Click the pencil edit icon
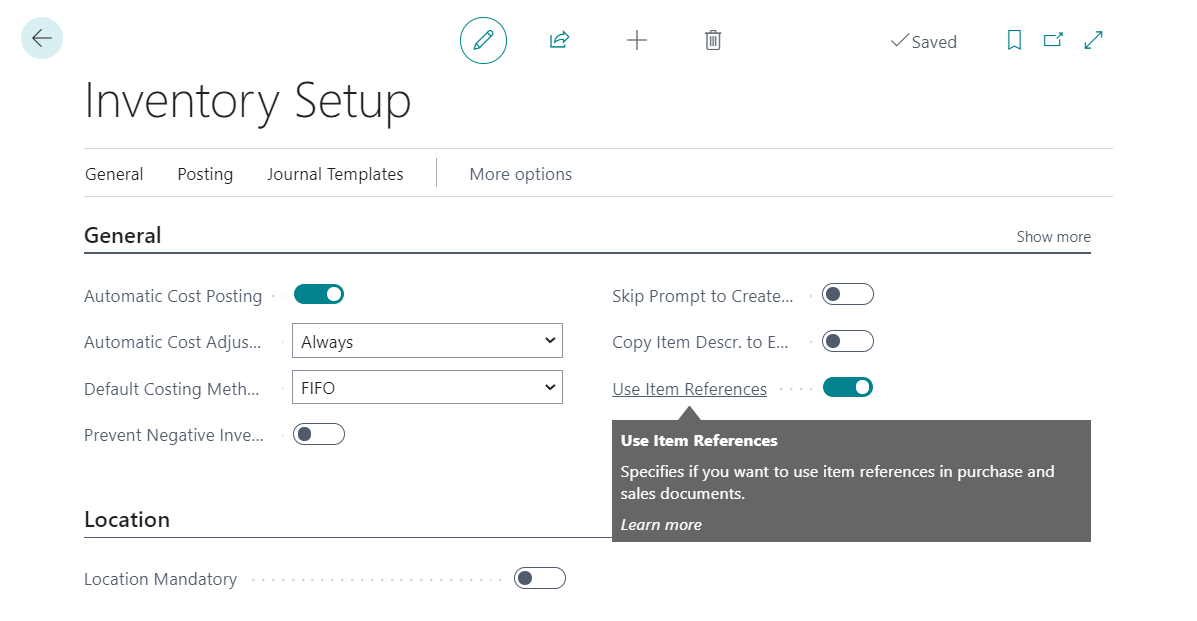This screenshot has height=621, width=1197. click(x=483, y=40)
